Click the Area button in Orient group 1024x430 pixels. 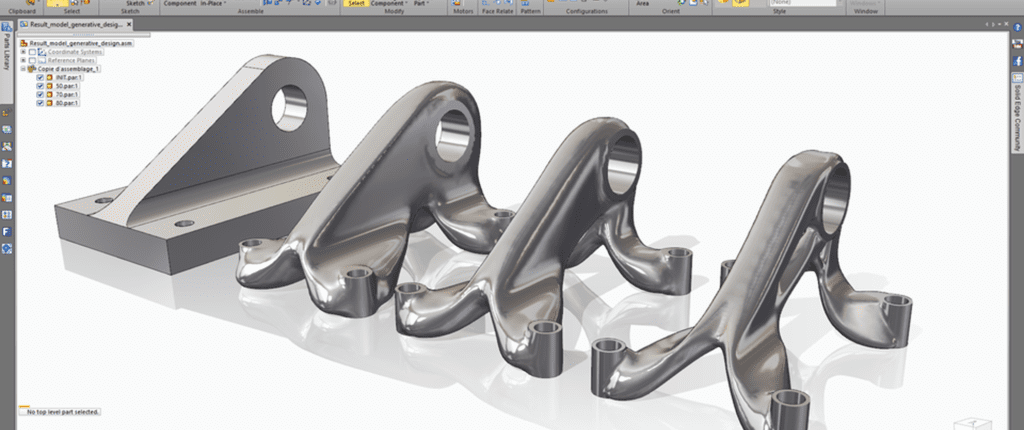click(643, 3)
